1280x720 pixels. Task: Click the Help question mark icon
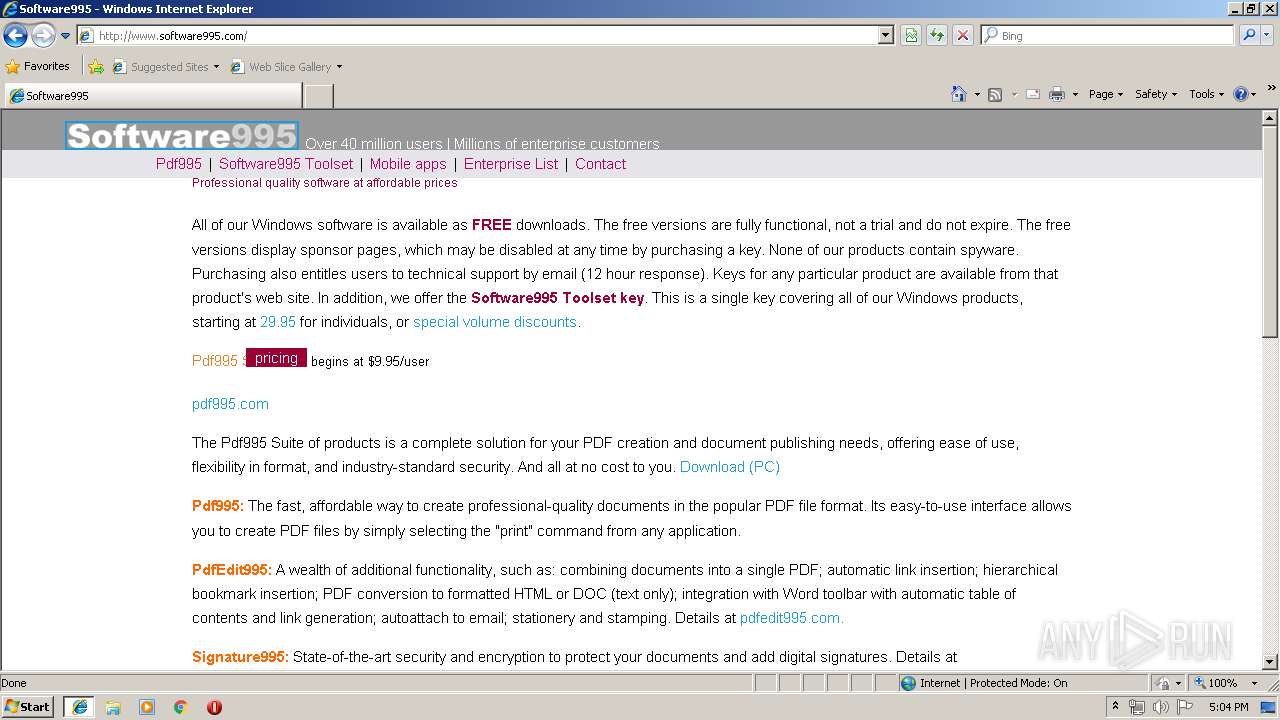pyautogui.click(x=1241, y=94)
